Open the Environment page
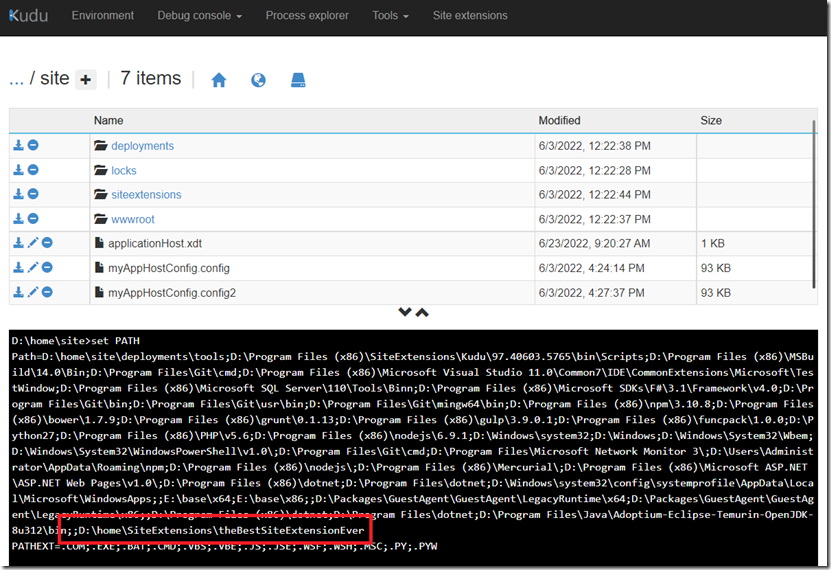This screenshot has height=570, width=831. click(x=103, y=16)
